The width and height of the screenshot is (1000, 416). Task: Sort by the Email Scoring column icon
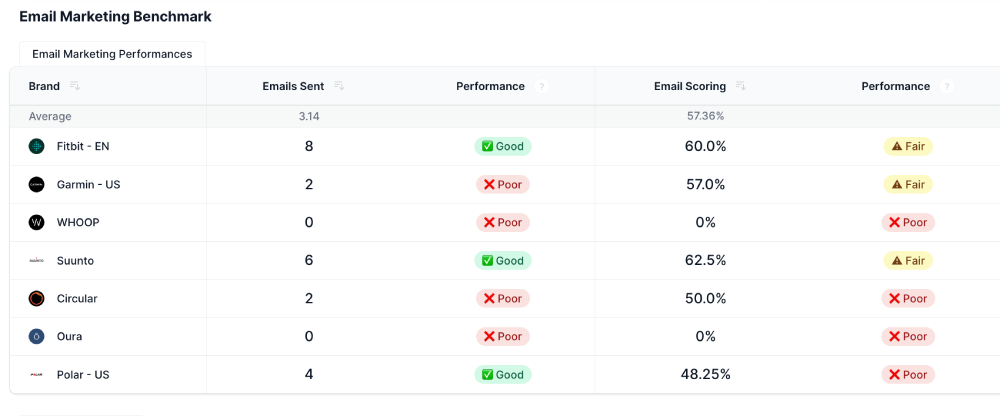(740, 86)
